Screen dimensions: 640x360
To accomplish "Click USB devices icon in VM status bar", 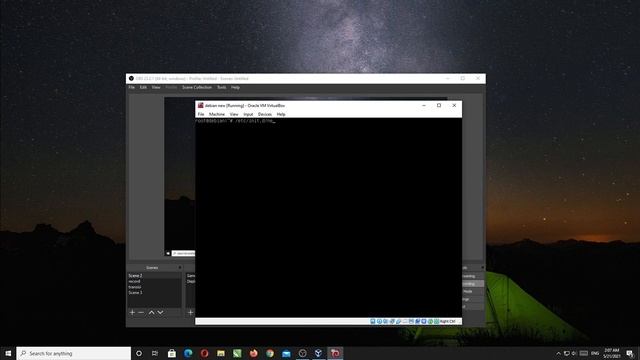I will [399, 322].
